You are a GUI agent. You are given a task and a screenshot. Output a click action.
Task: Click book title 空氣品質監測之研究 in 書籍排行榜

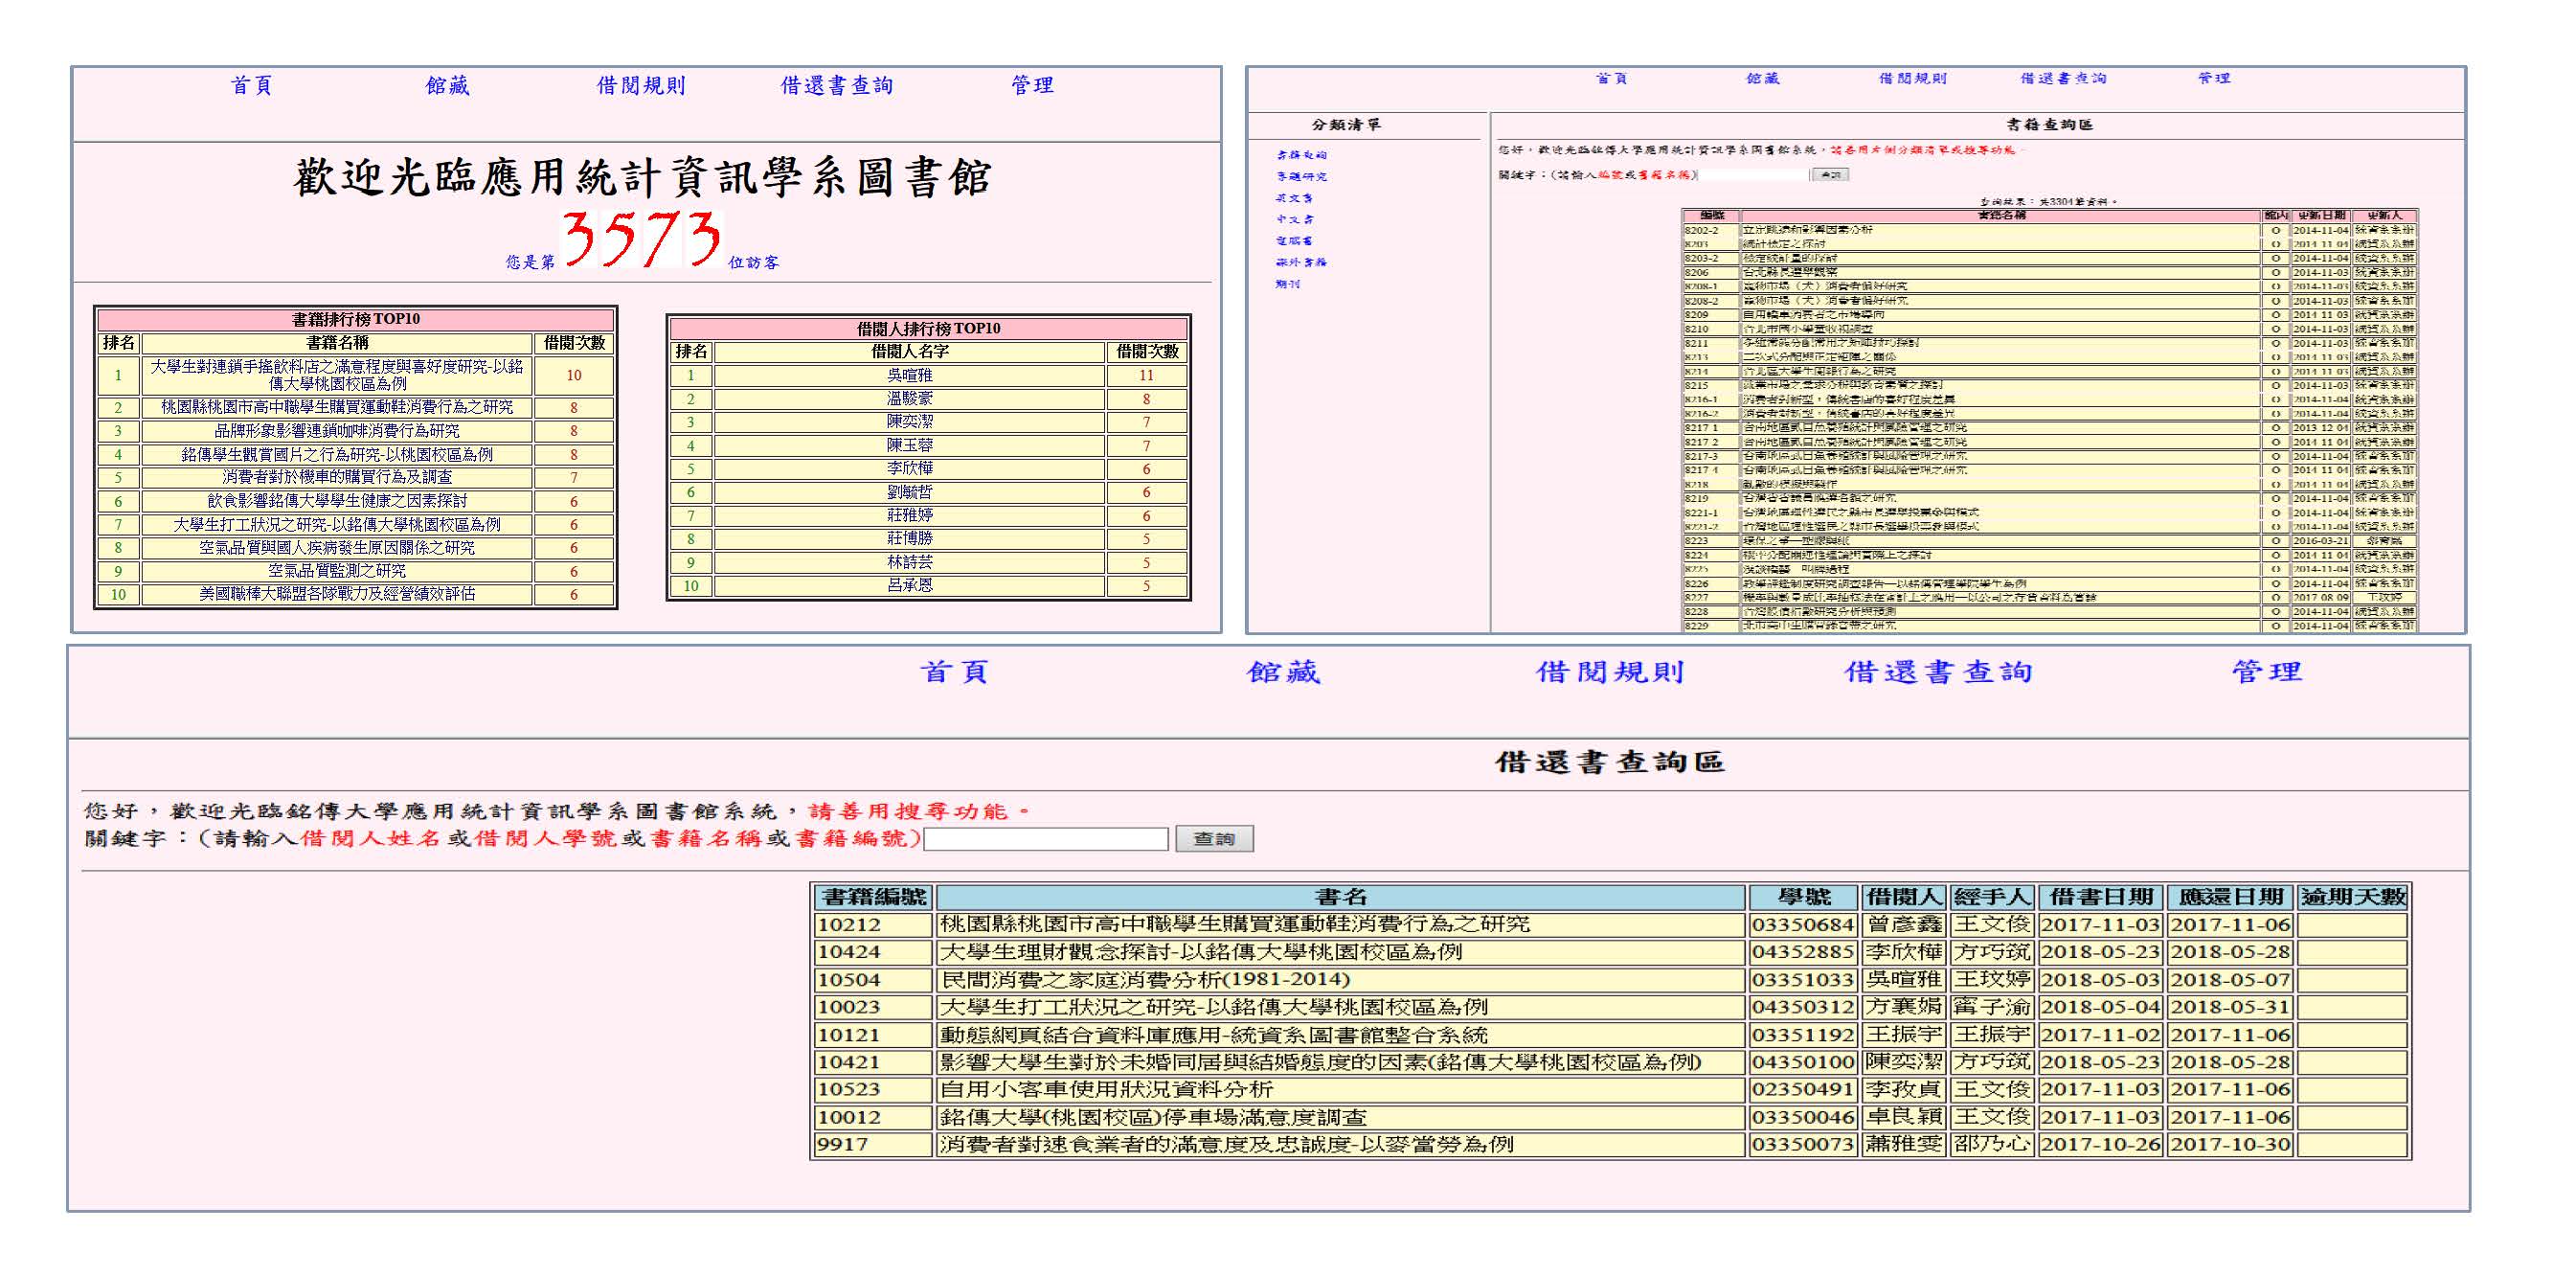click(337, 571)
